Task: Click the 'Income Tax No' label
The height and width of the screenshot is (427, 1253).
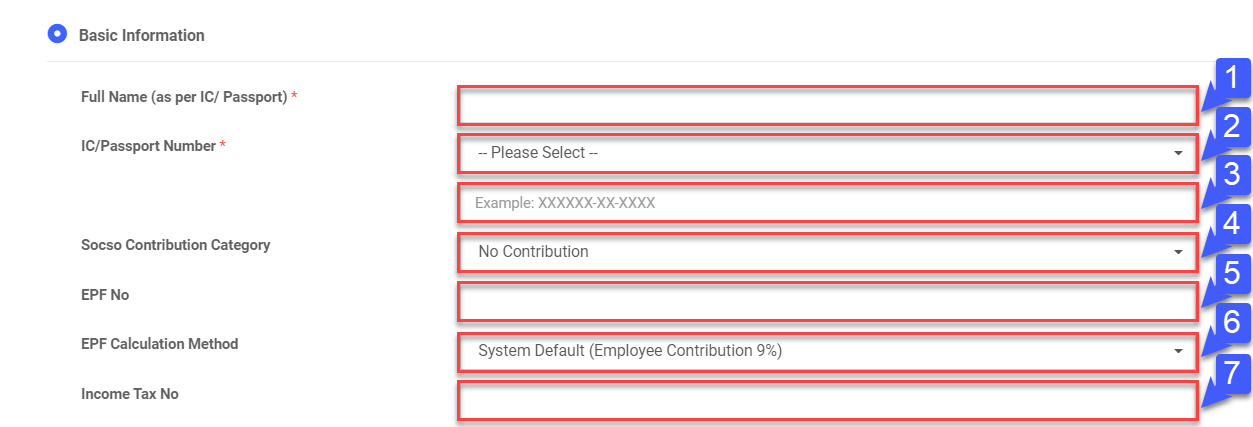Action: 129,394
